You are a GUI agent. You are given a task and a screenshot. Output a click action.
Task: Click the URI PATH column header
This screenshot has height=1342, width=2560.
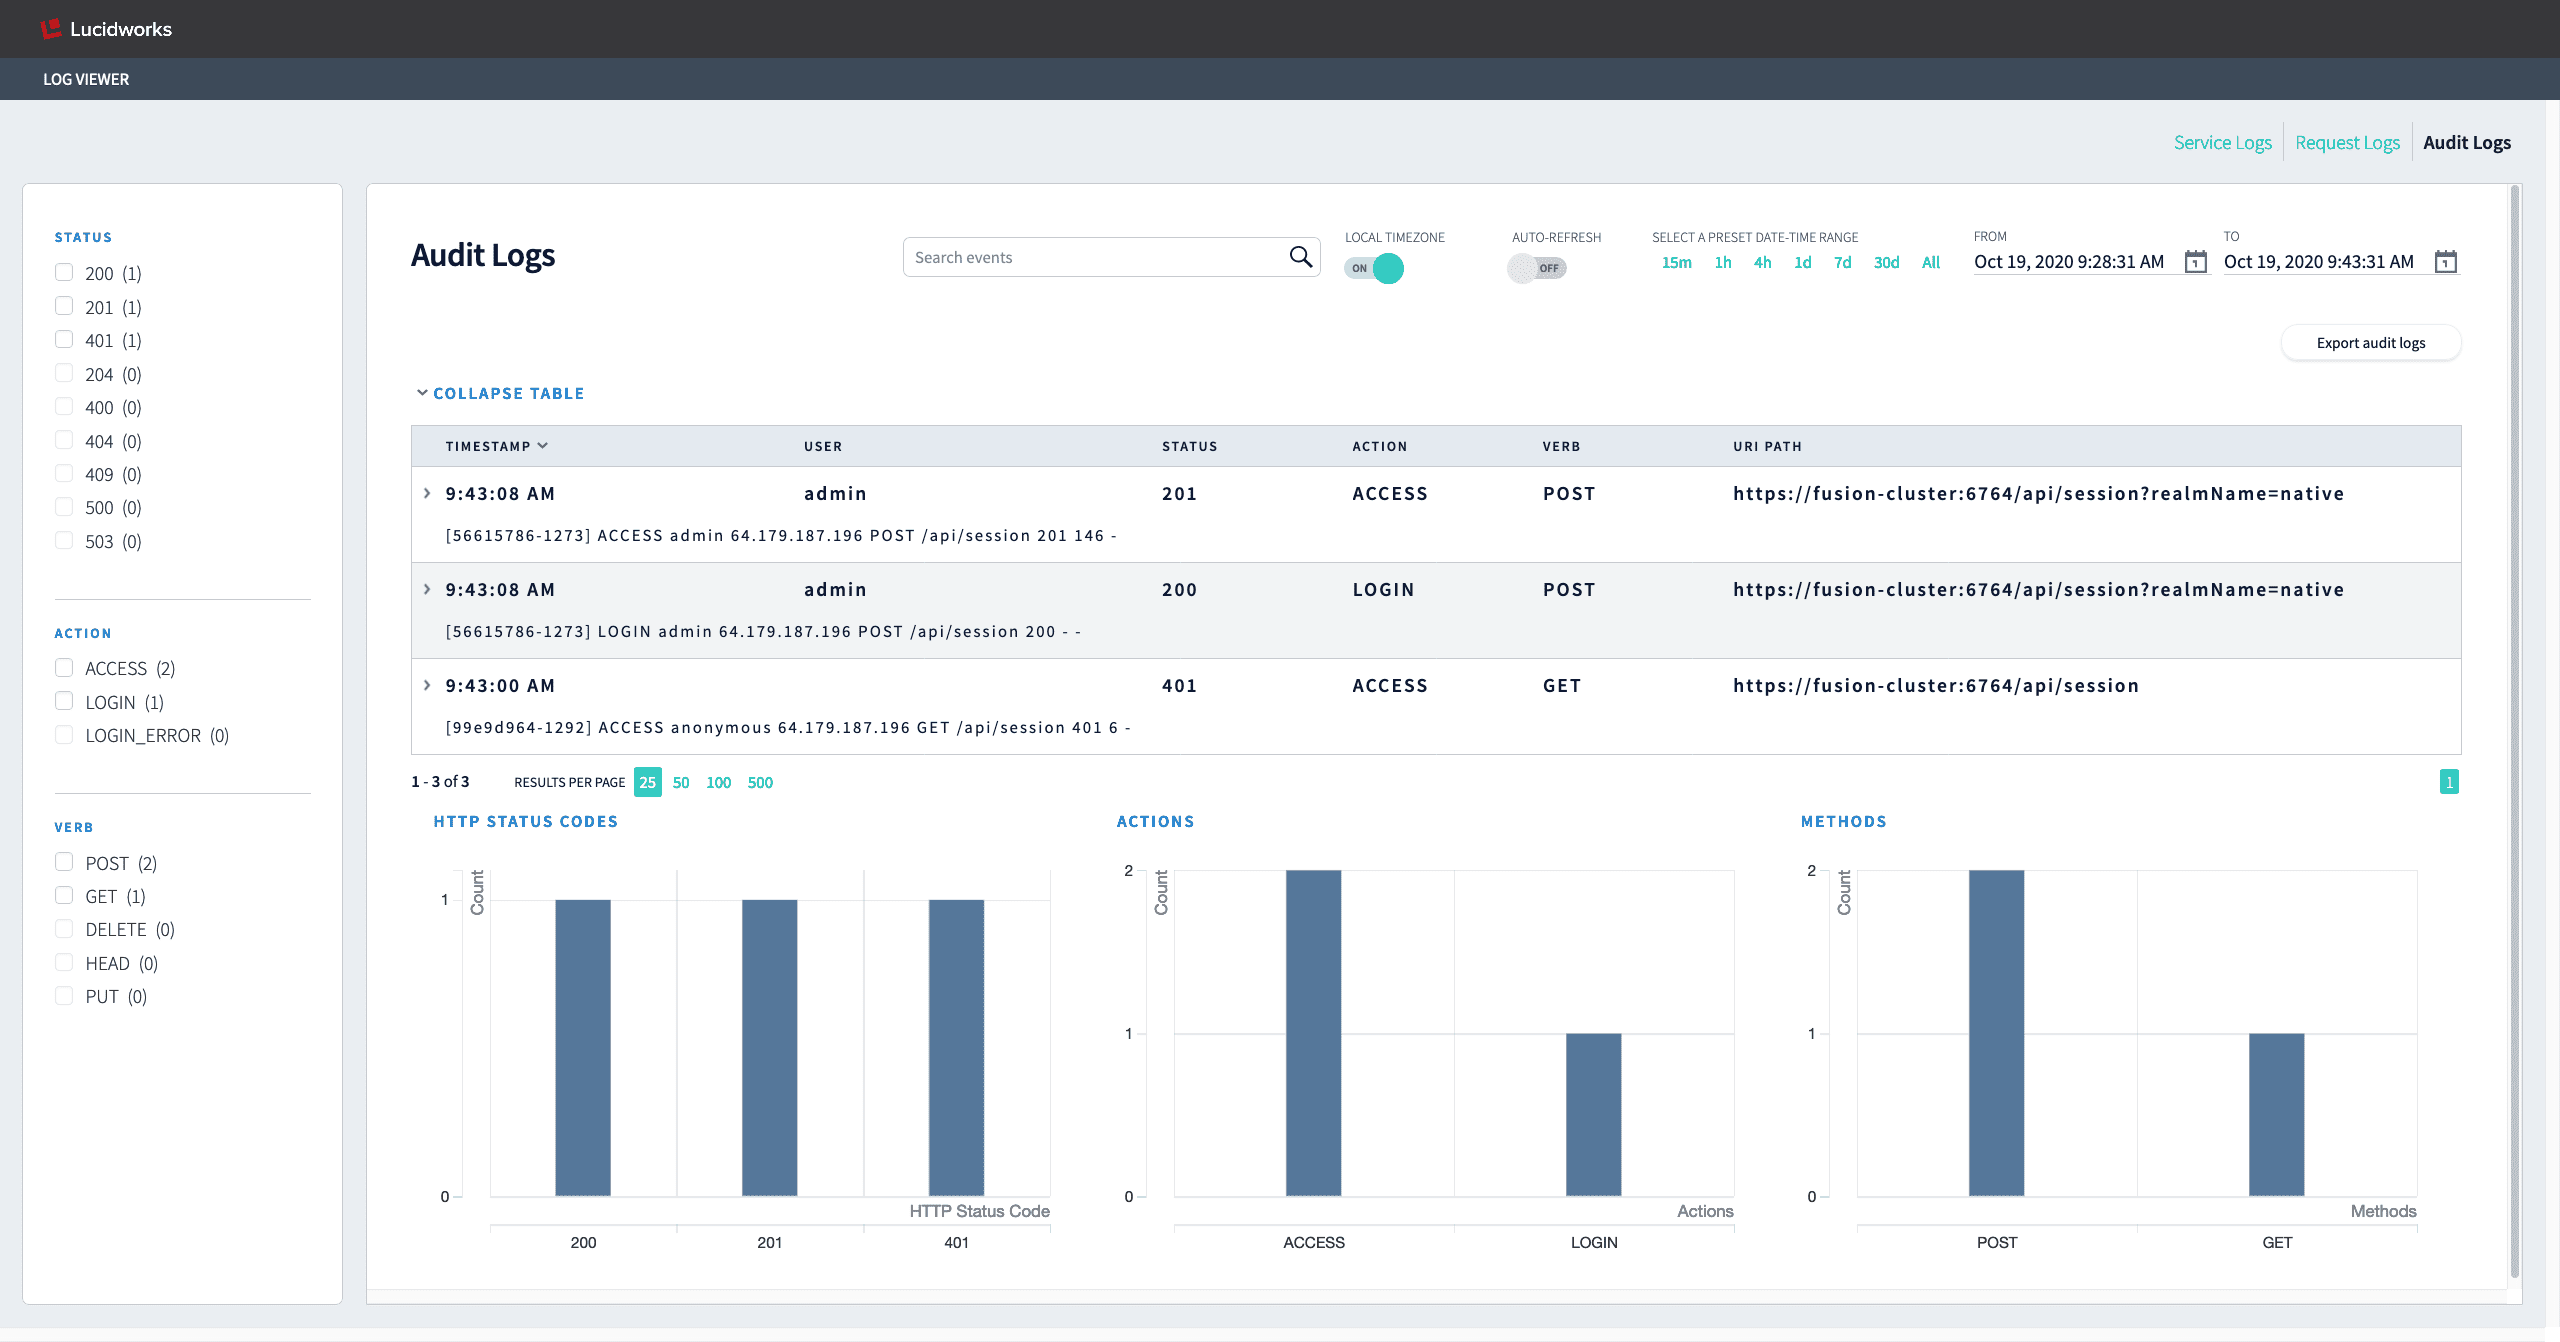point(1767,446)
